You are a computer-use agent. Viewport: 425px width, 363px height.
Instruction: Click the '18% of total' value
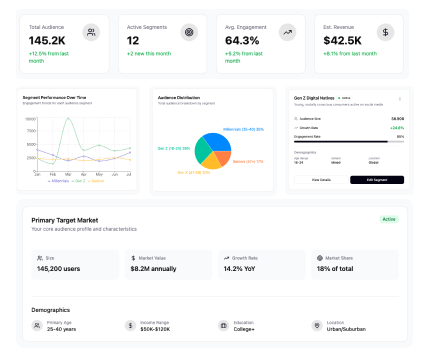(x=335, y=269)
